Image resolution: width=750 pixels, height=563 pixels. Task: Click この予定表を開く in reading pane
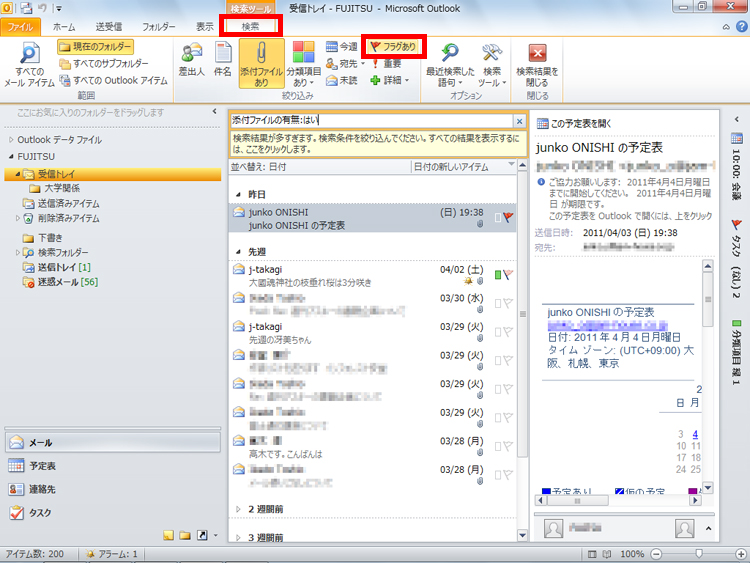pos(574,124)
